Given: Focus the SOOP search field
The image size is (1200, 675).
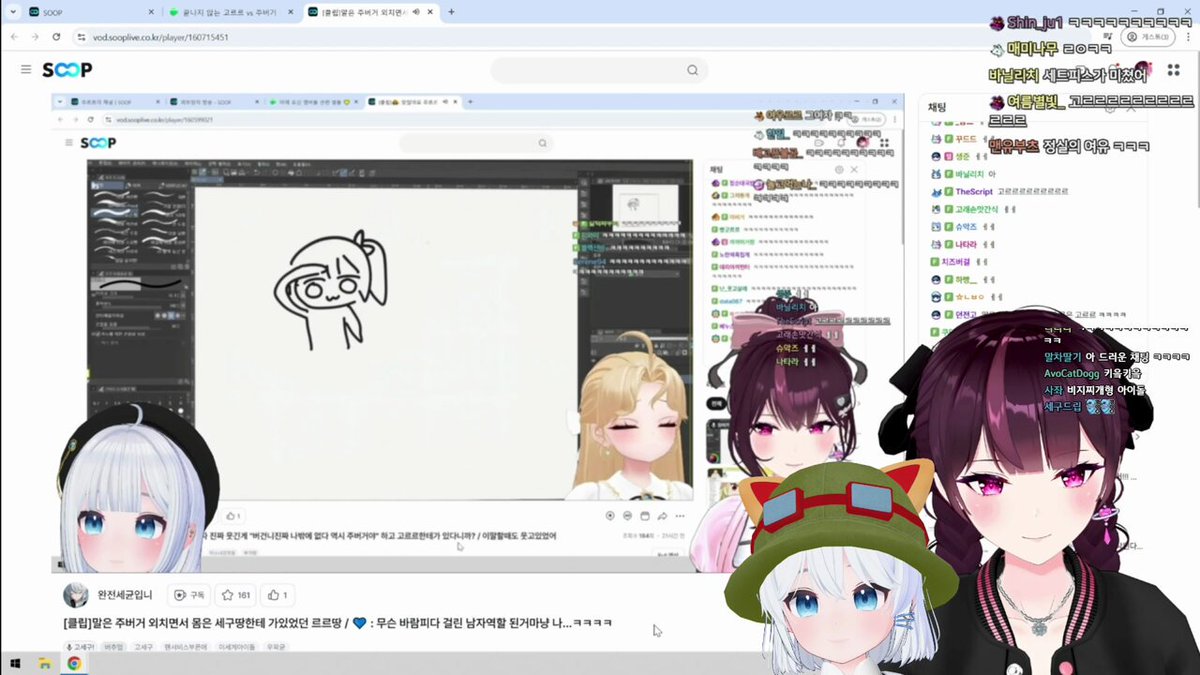Looking at the screenshot, I should [599, 70].
